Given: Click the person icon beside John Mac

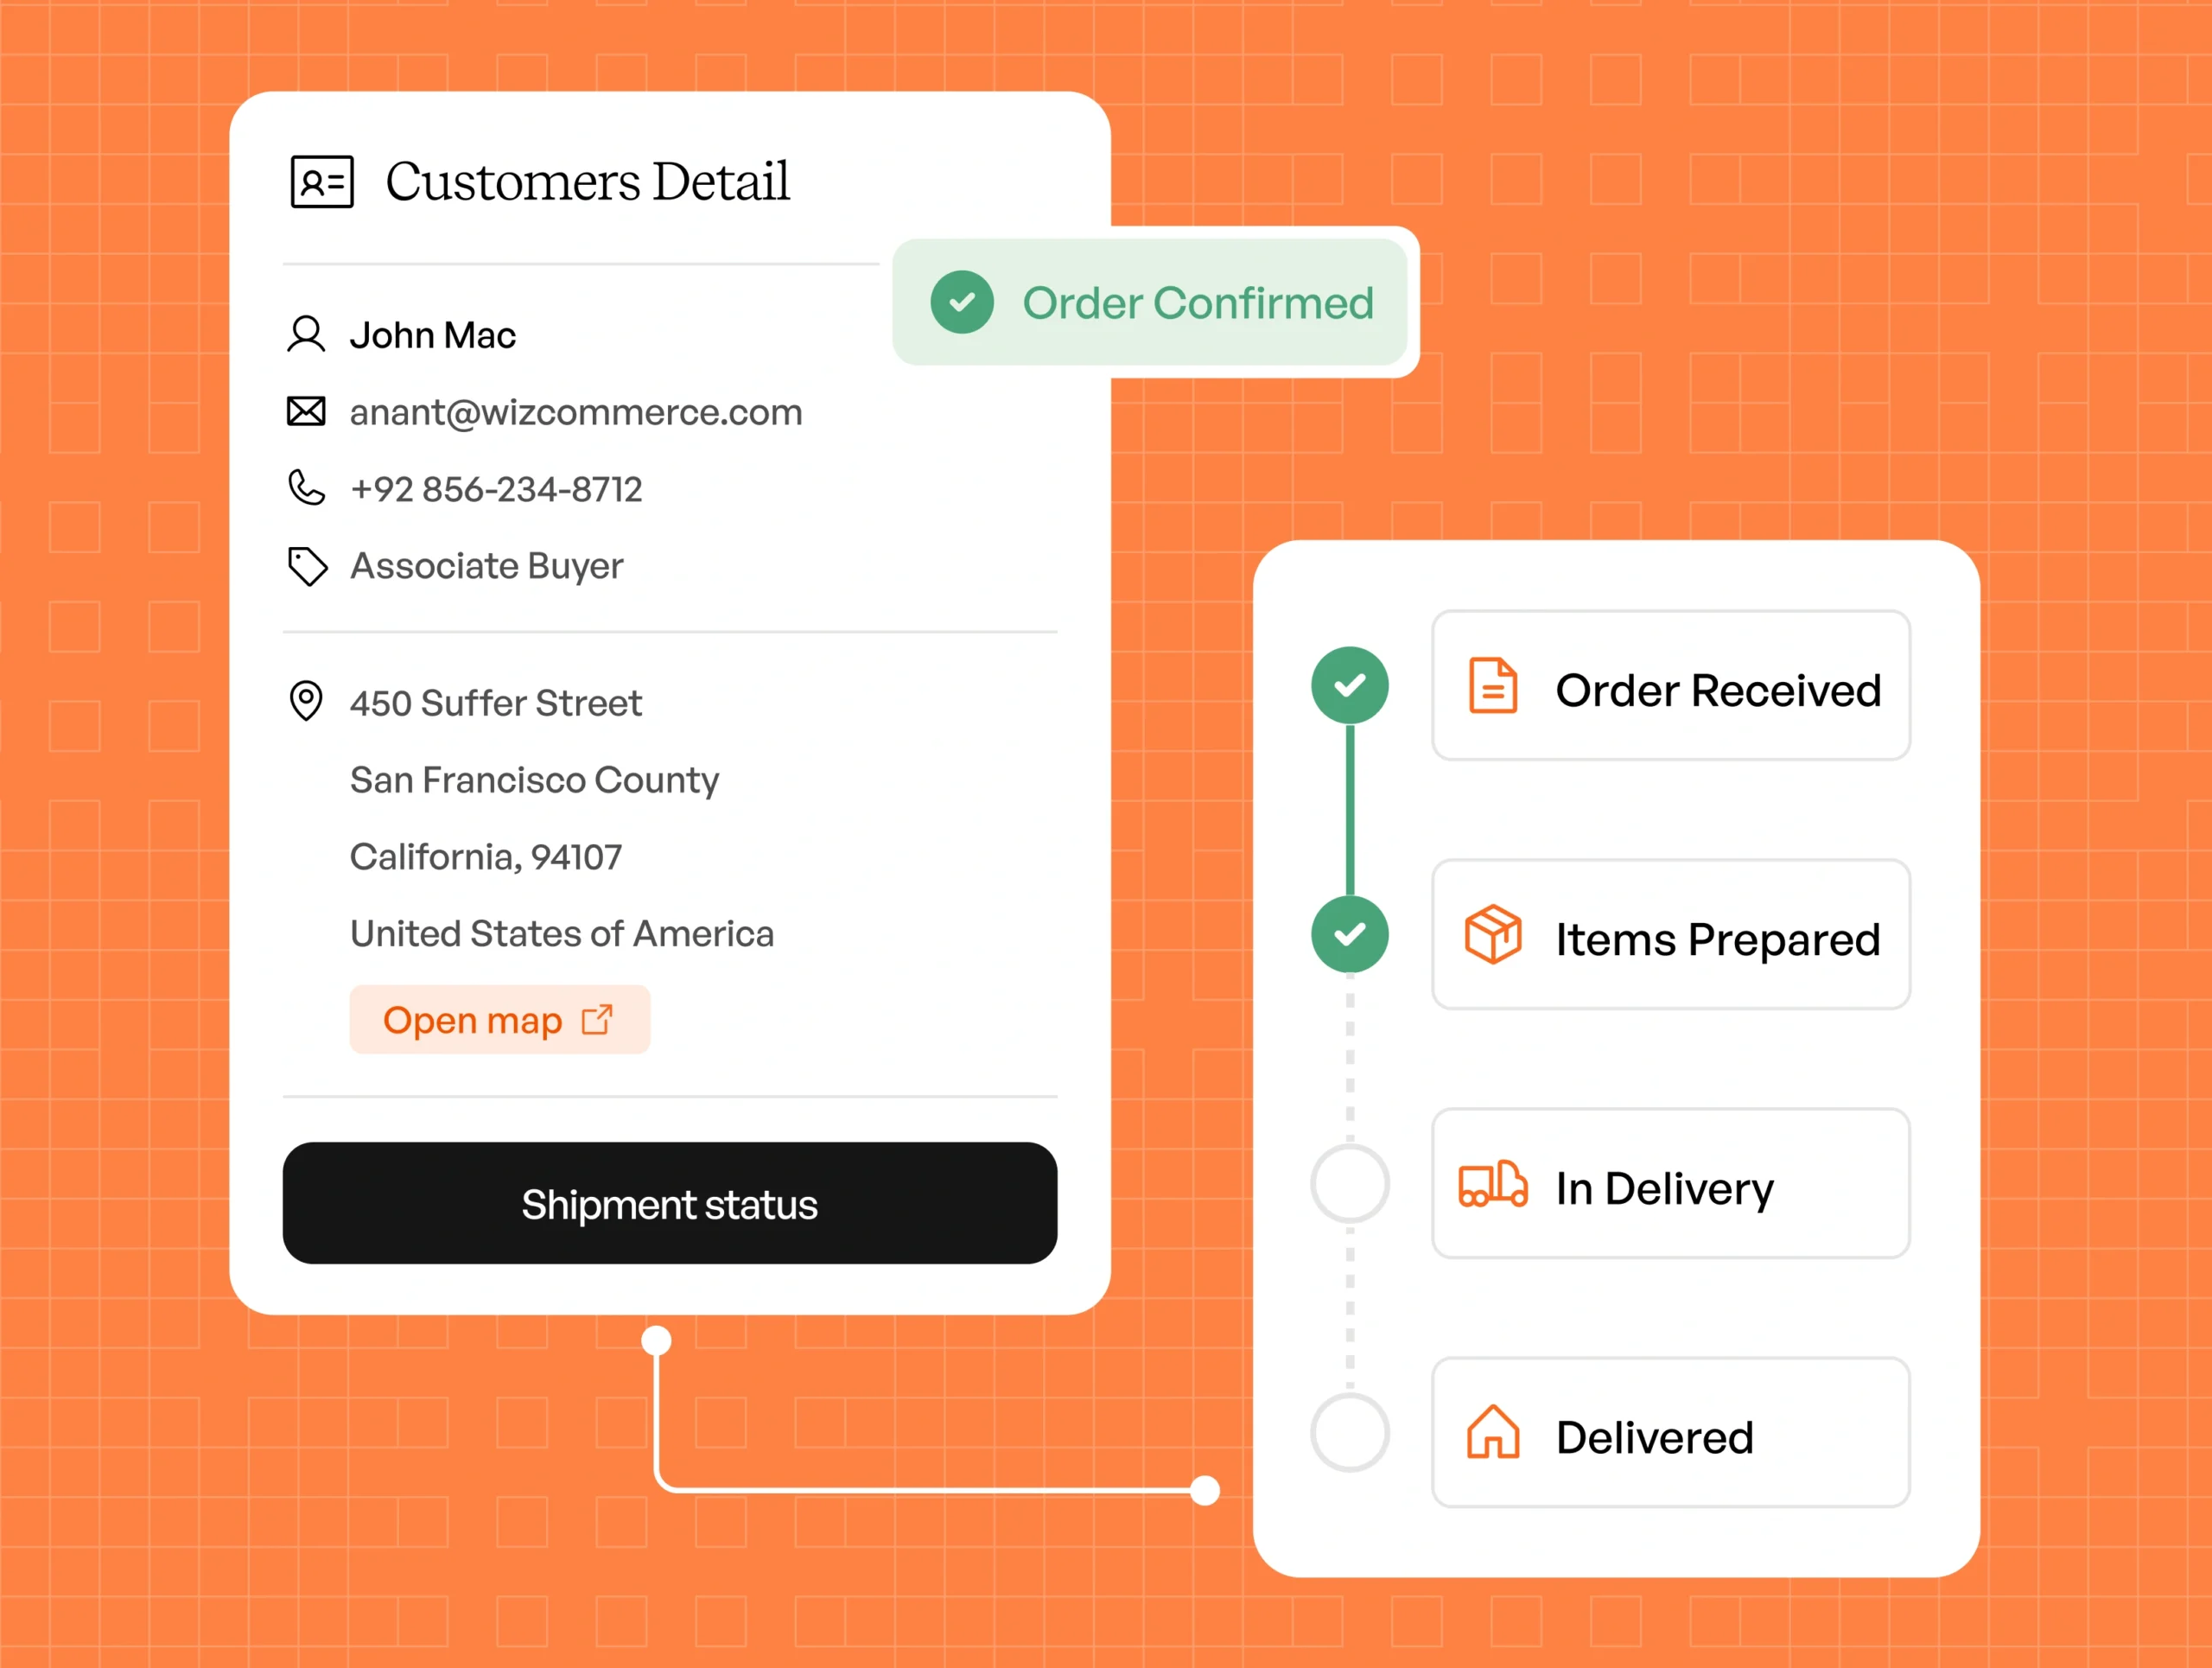Looking at the screenshot, I should pos(306,335).
